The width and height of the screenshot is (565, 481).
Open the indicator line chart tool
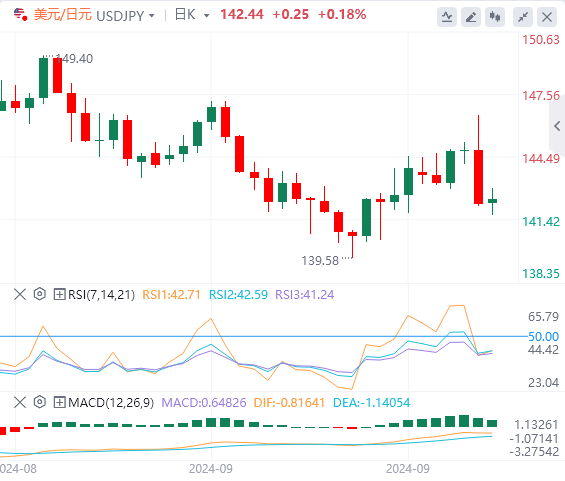(x=447, y=17)
